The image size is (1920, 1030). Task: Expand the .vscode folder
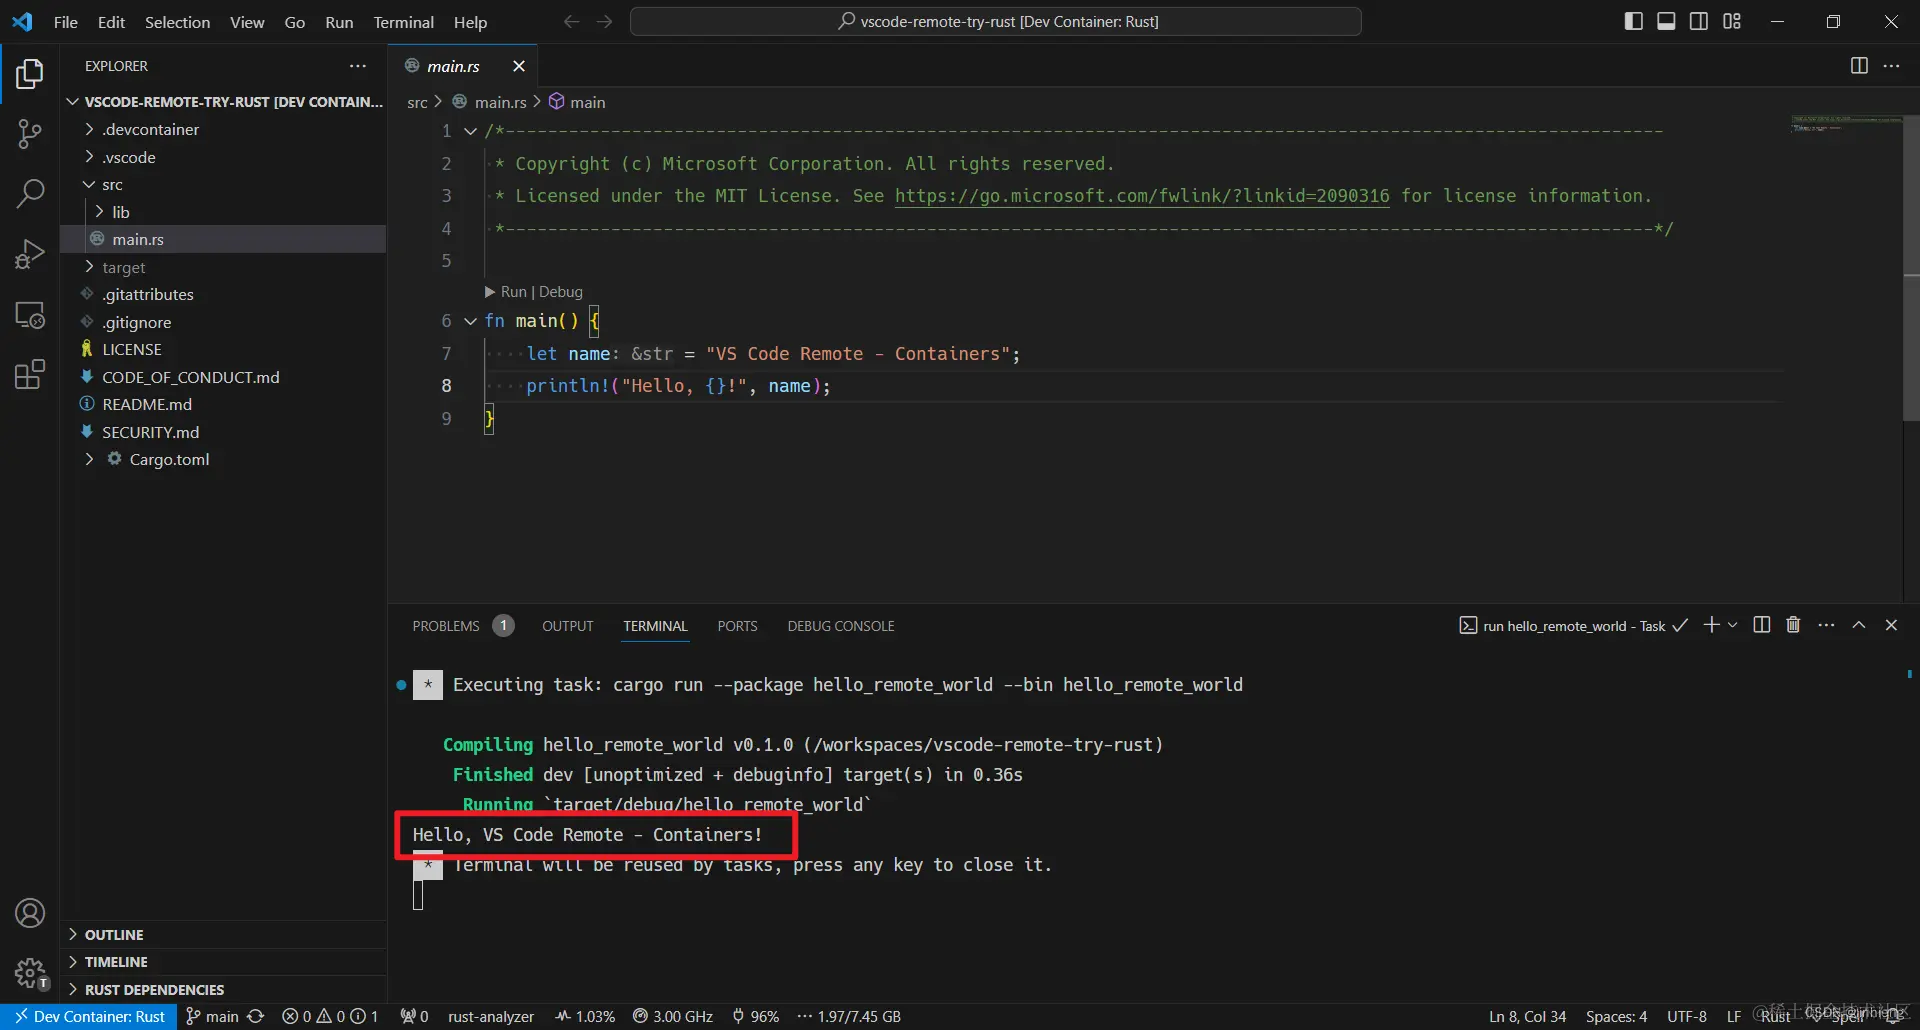tap(90, 157)
